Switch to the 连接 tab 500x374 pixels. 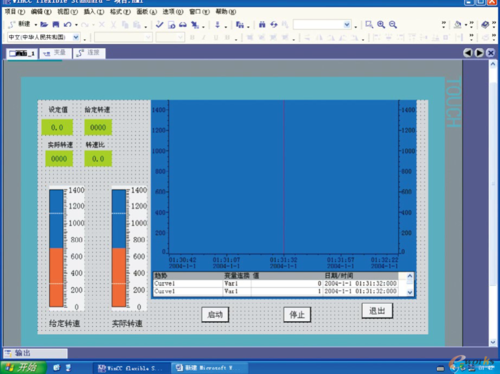coord(89,53)
